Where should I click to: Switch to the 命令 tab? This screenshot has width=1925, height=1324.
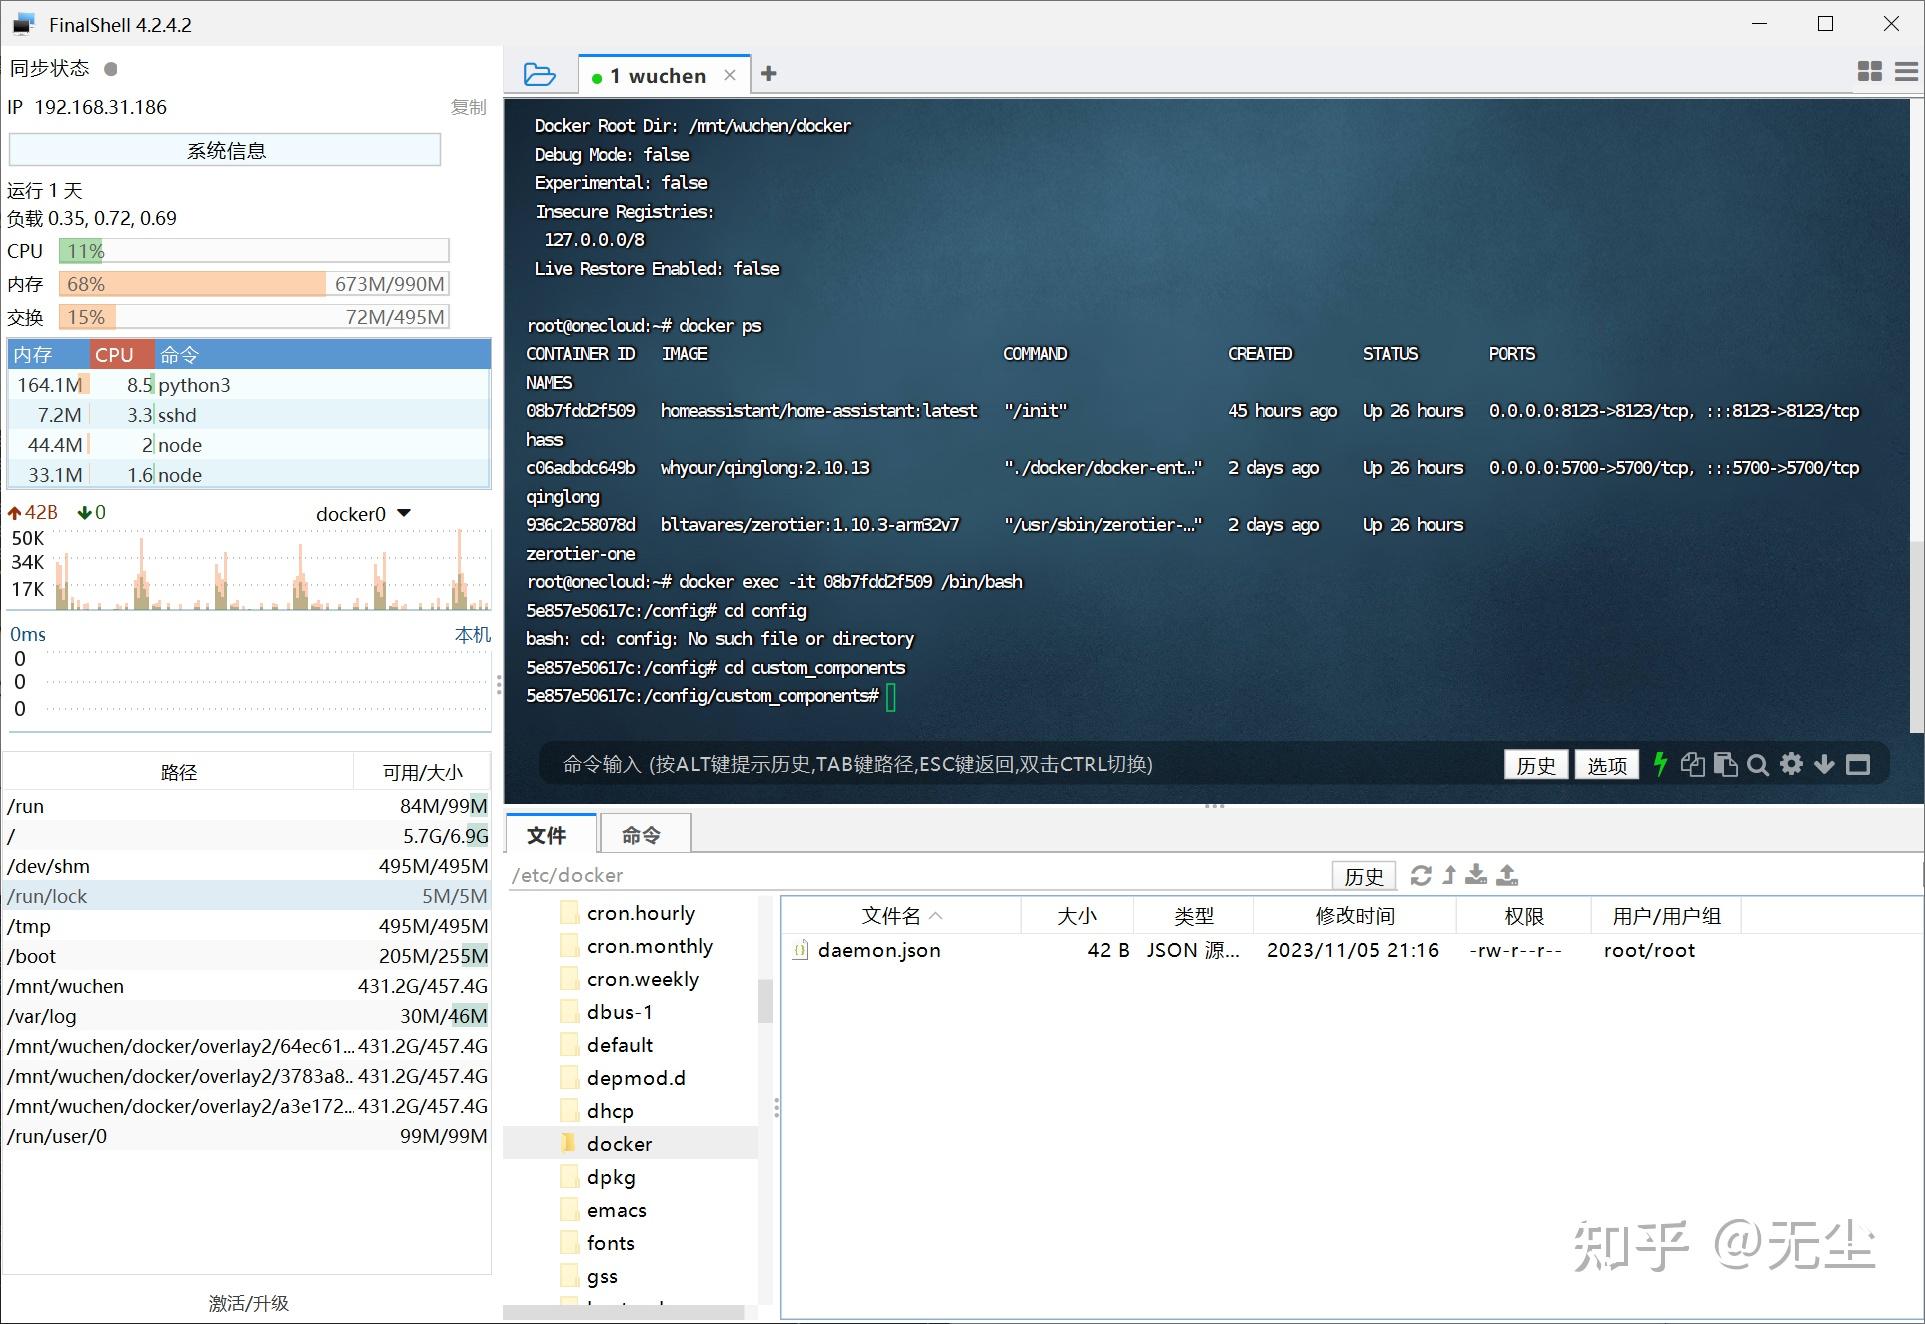click(x=643, y=834)
